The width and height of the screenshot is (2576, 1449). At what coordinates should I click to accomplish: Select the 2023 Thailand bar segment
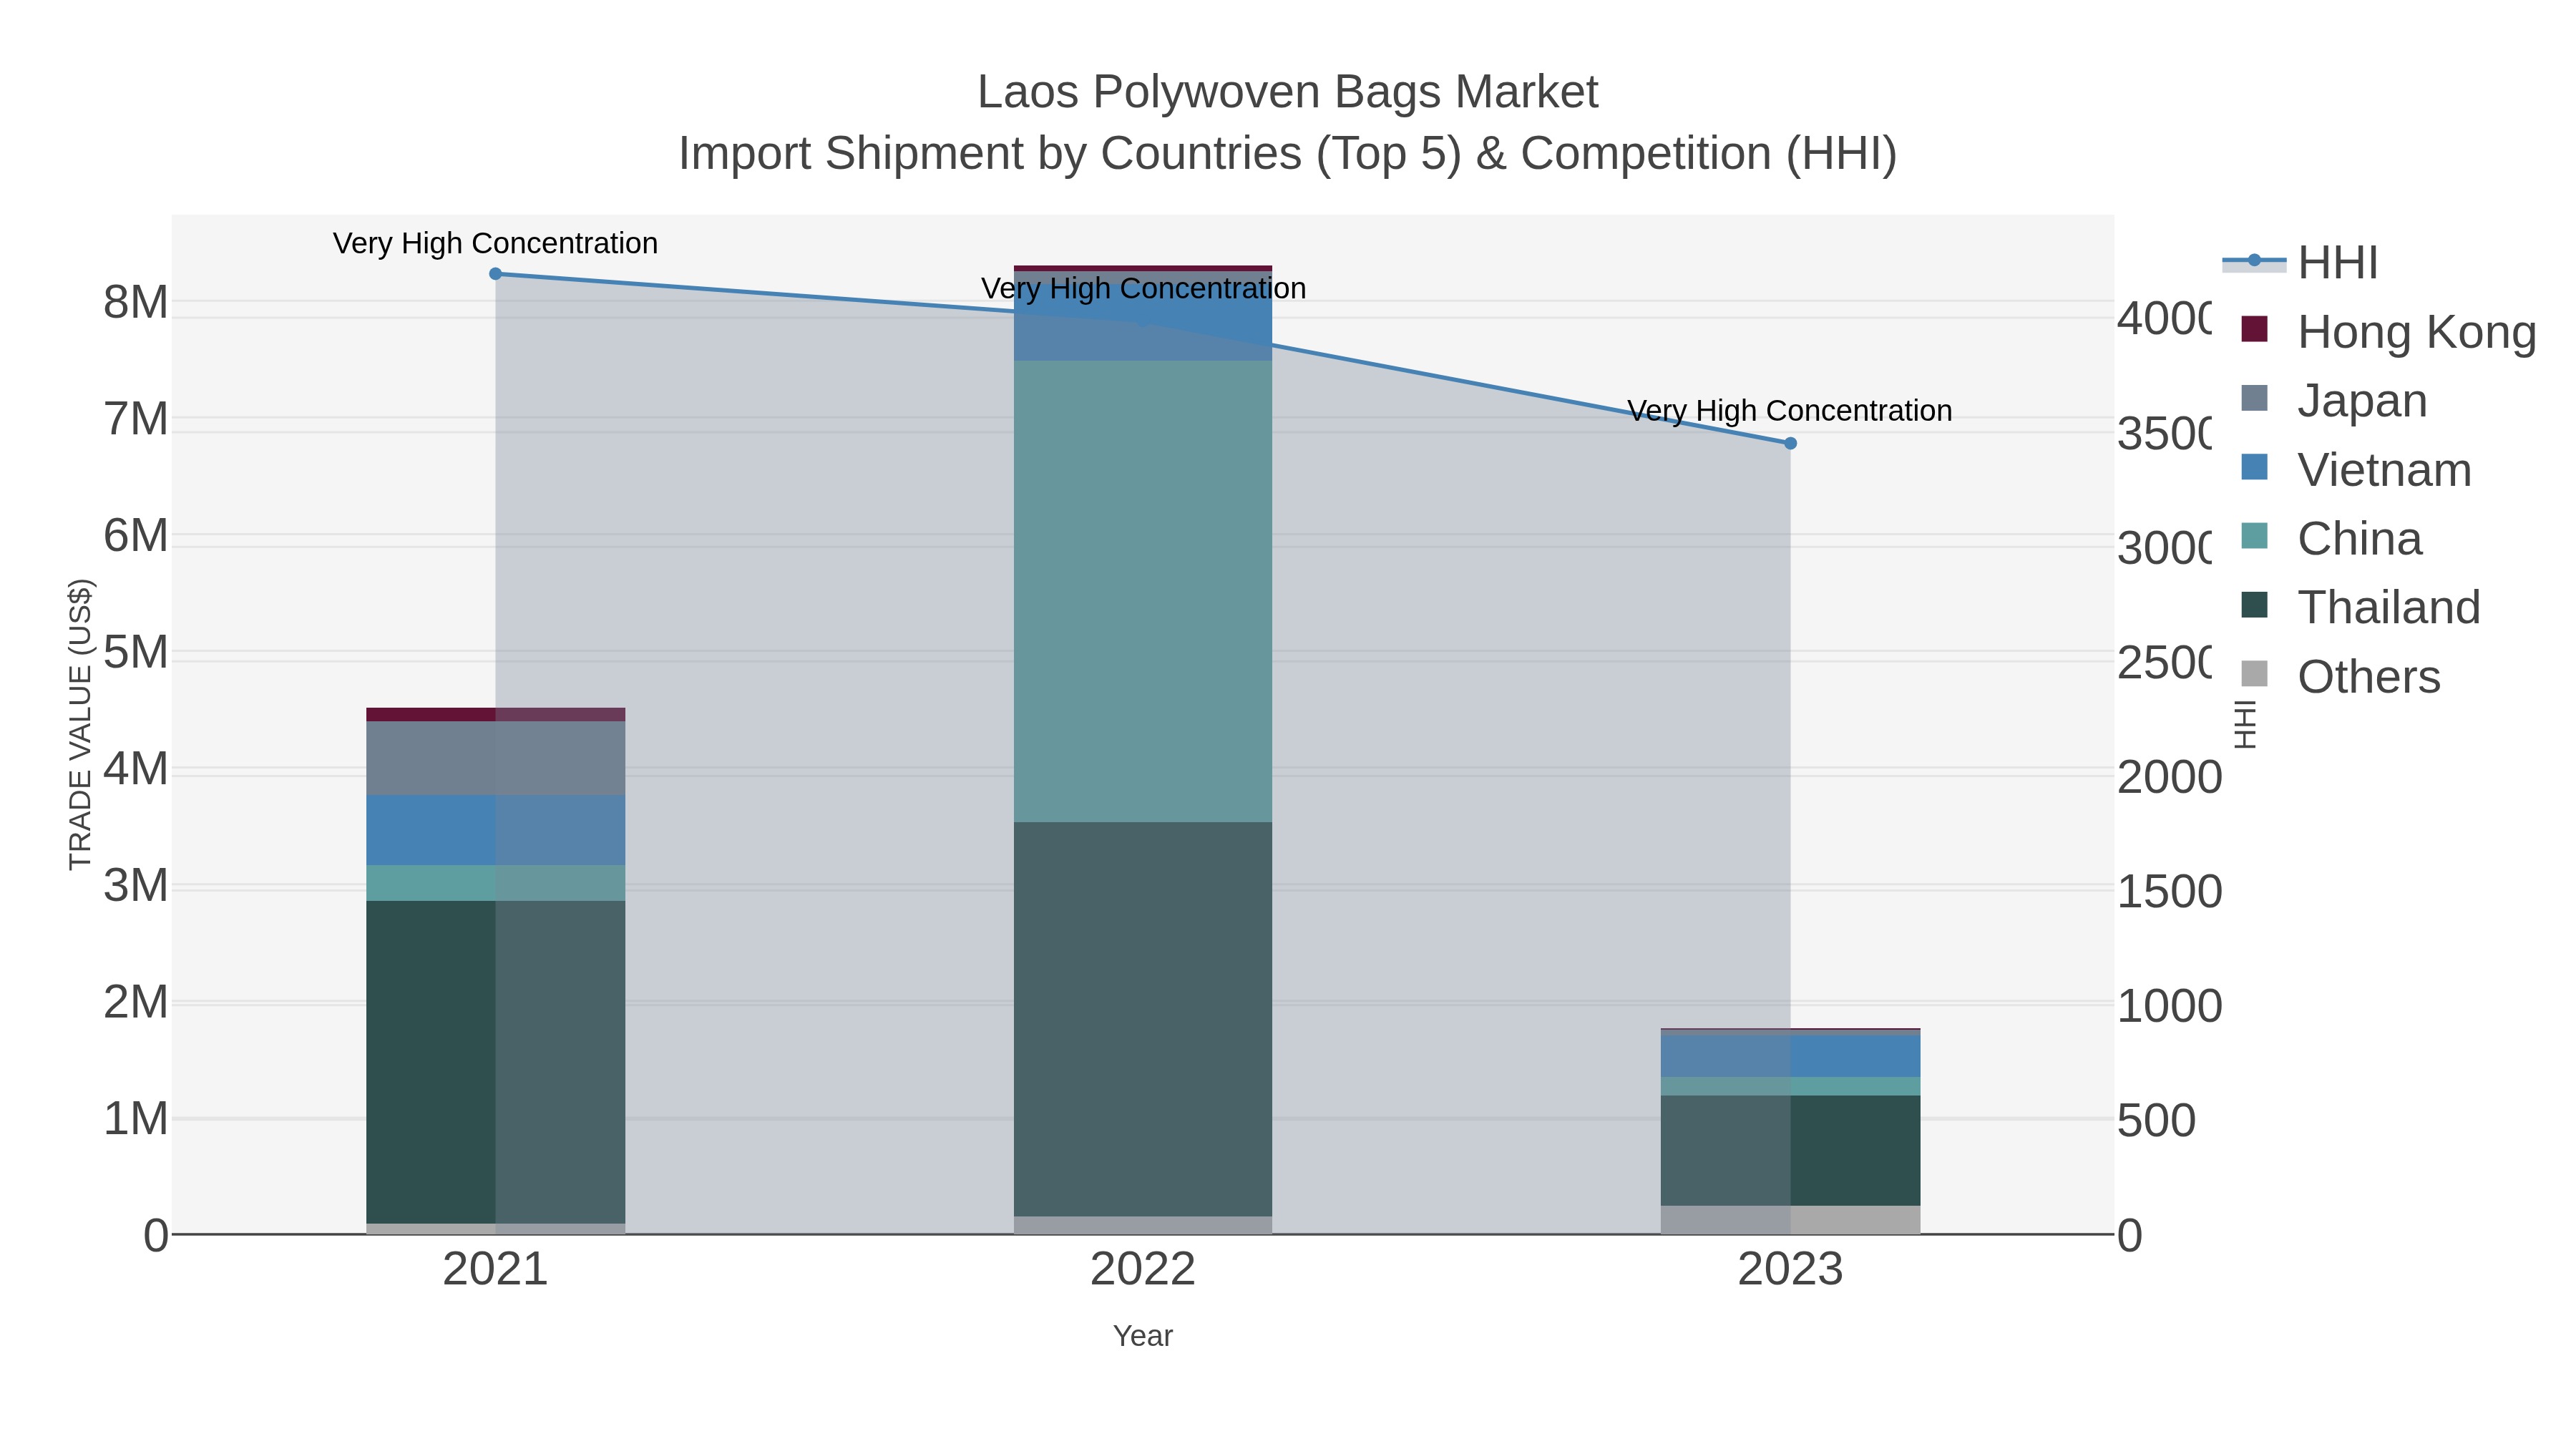[1790, 1150]
